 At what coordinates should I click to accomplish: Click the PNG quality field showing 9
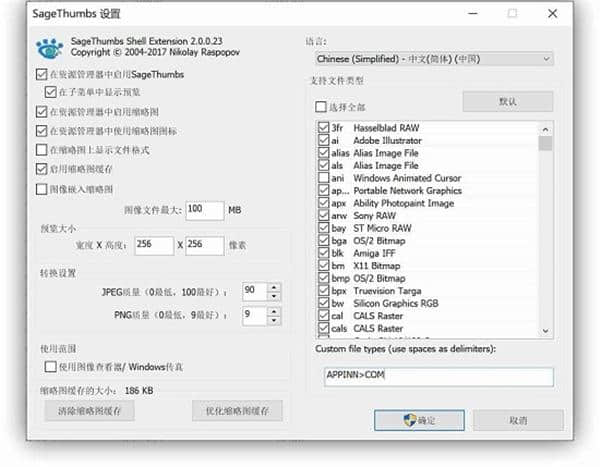255,316
